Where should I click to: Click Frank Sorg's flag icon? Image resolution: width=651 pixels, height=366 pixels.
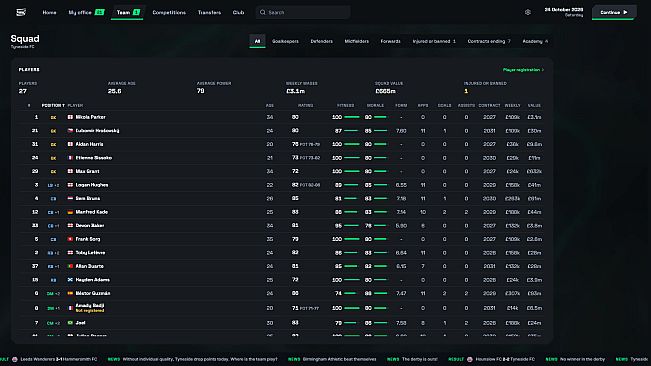point(70,239)
